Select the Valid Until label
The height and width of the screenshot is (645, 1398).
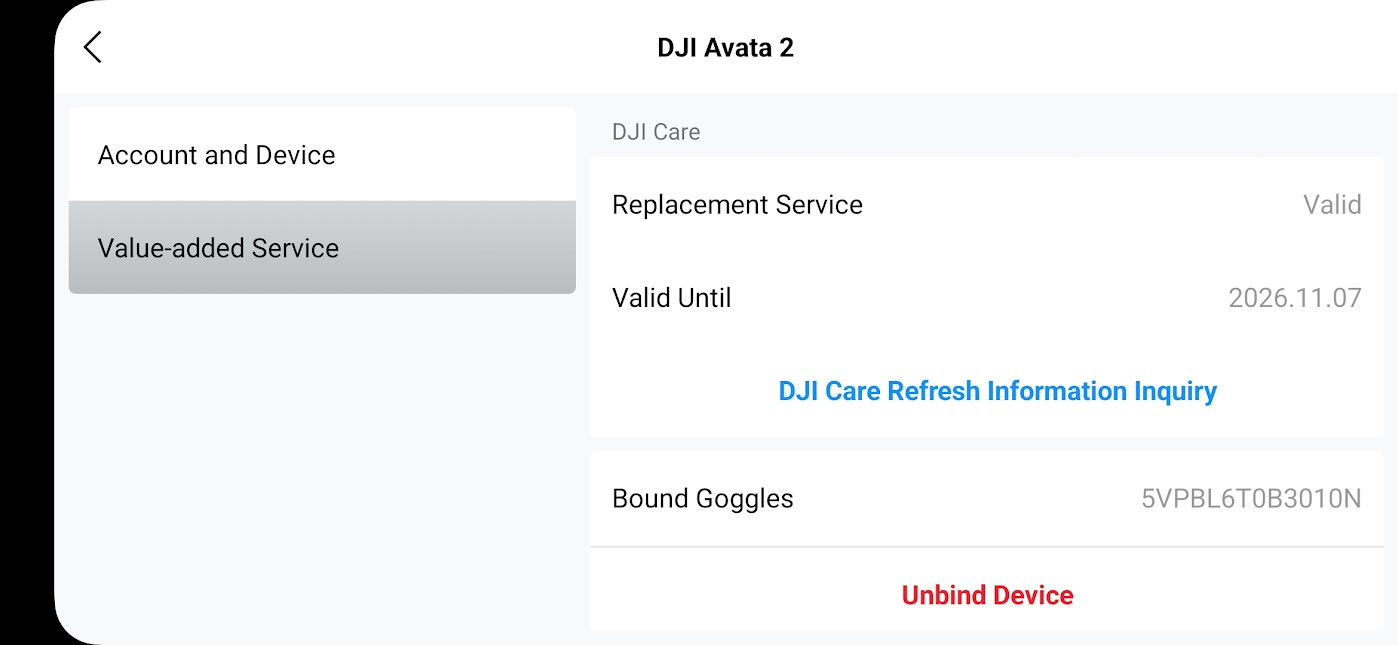[671, 298]
